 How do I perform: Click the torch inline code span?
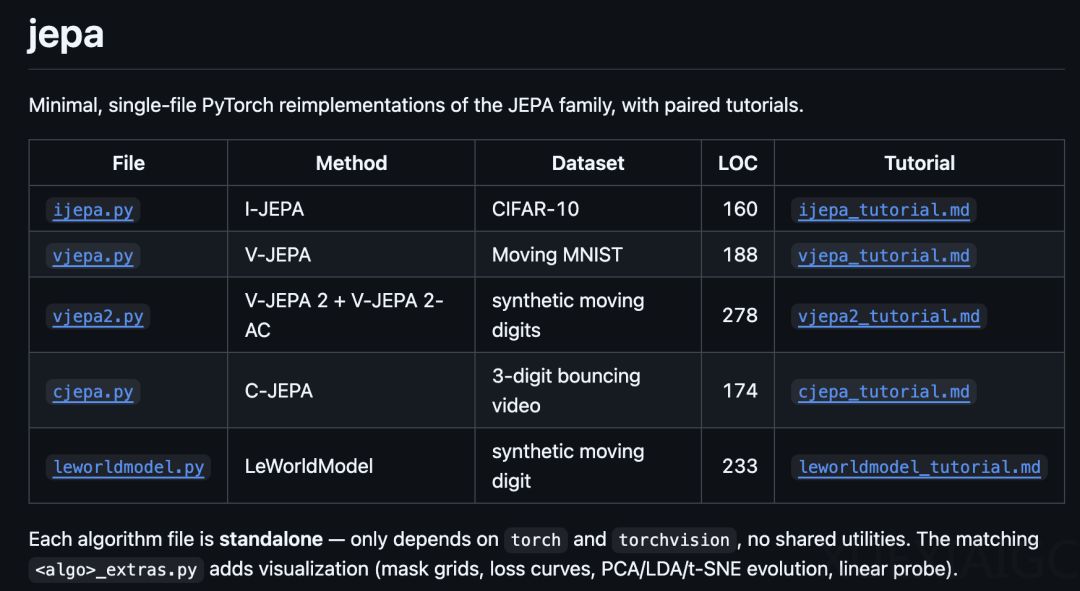tap(536, 540)
